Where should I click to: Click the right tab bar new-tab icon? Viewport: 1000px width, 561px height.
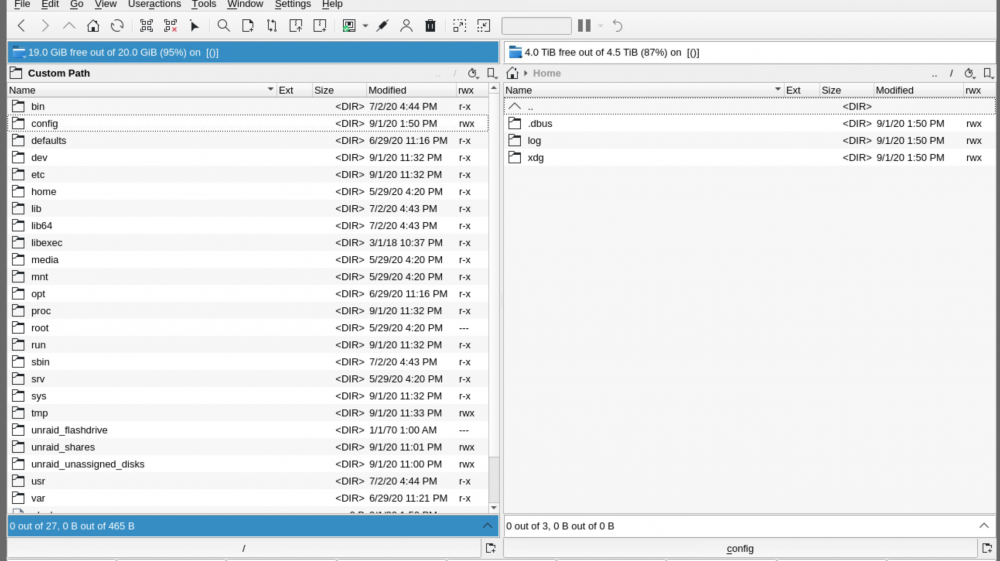[987, 548]
